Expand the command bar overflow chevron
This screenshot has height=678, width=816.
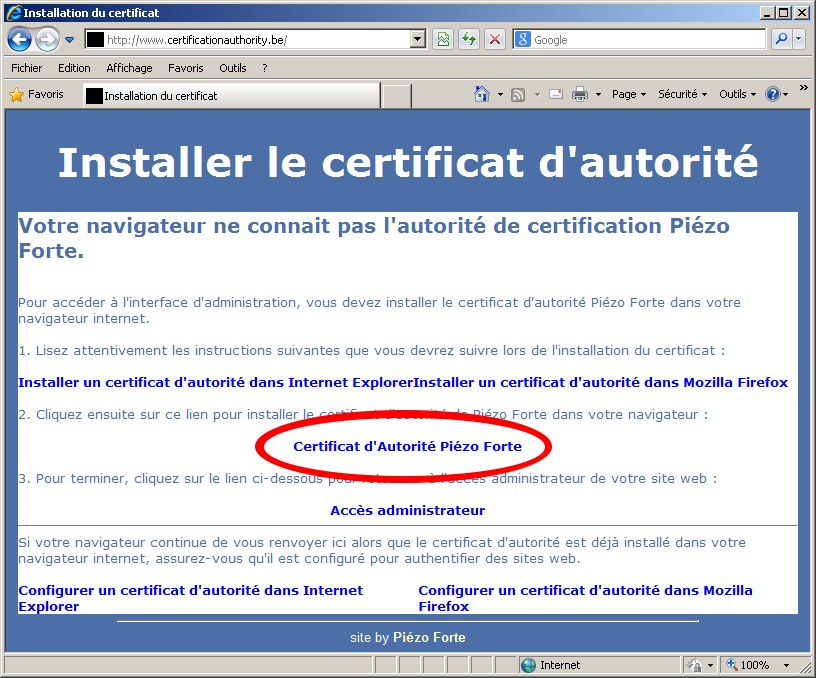pos(804,87)
